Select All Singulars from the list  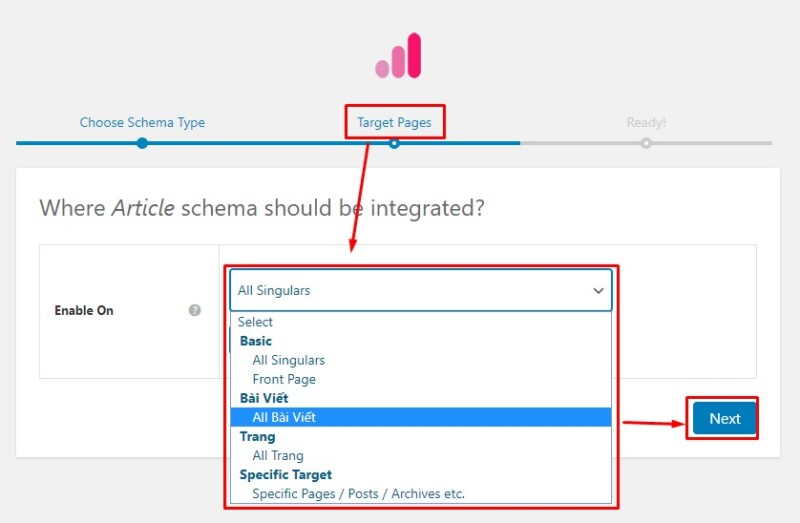[288, 360]
